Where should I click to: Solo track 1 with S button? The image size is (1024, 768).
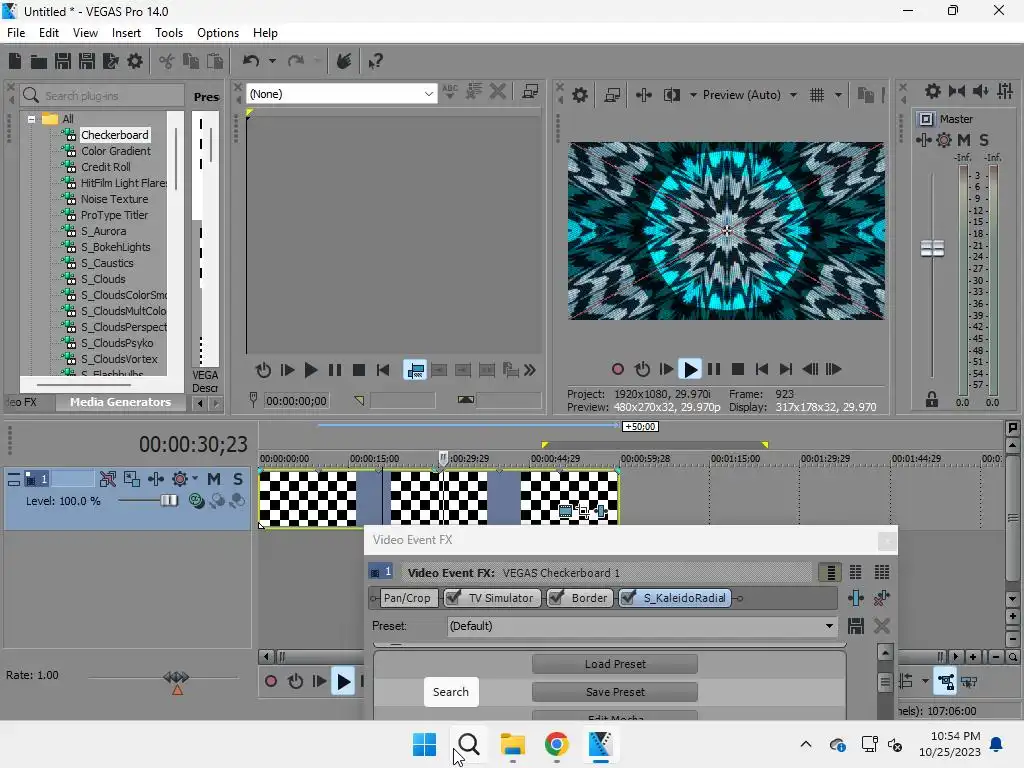pos(238,479)
